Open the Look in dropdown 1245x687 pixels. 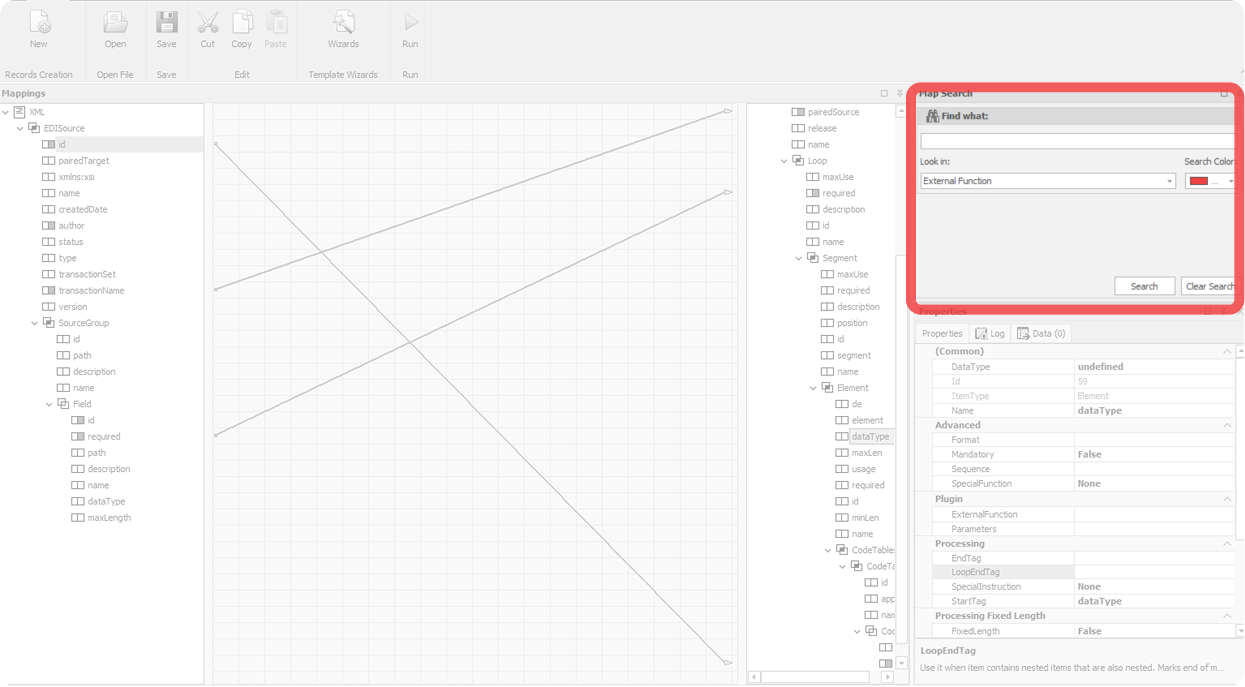tap(1169, 181)
